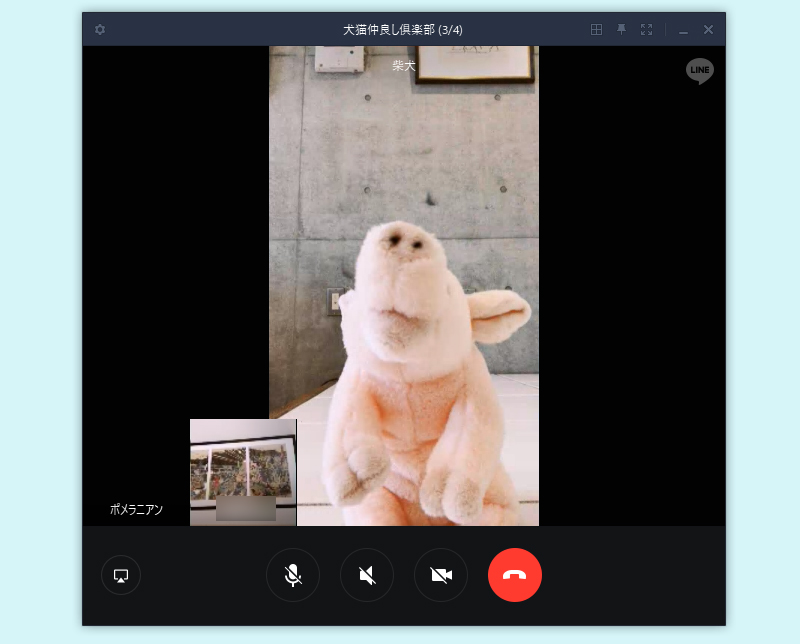Image resolution: width=800 pixels, height=644 pixels.
Task: Start screen sharing
Action: pyautogui.click(x=121, y=575)
